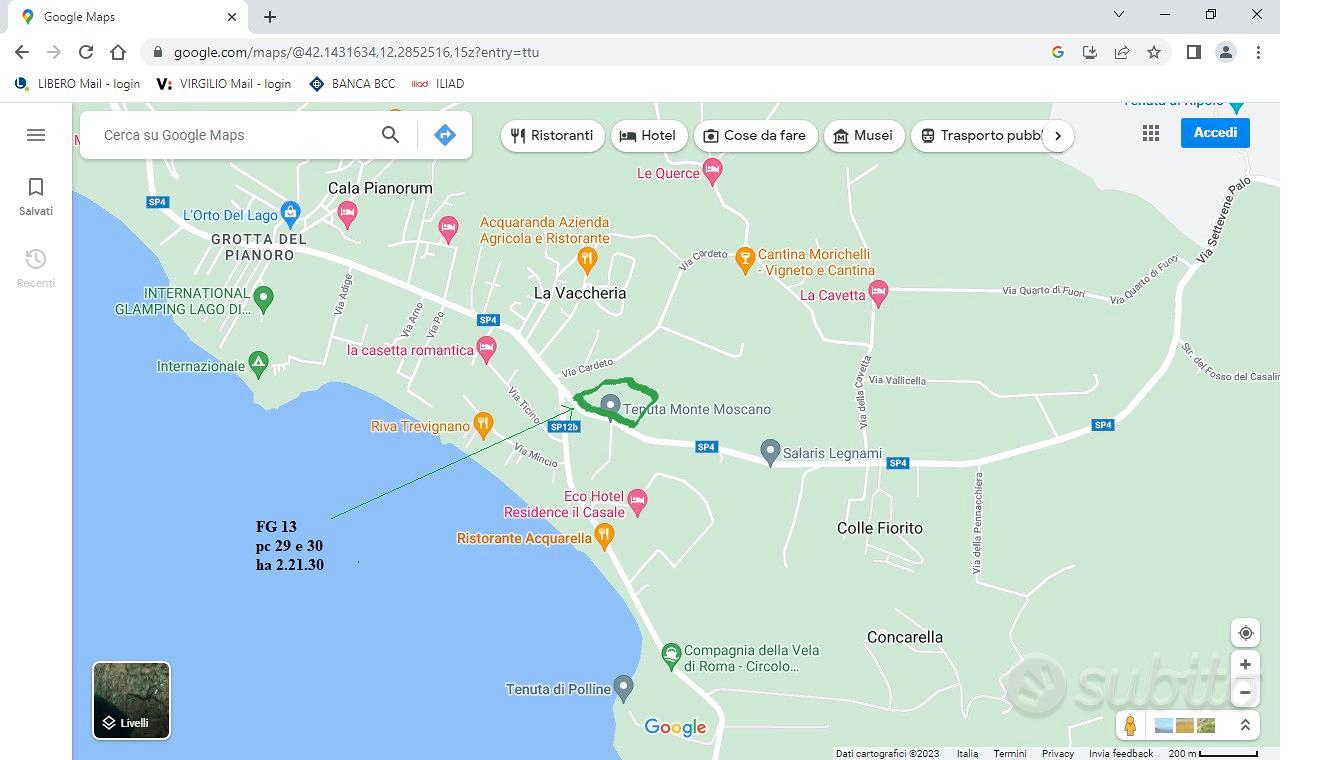
Task: Click the Colle Fiorito place label
Action: (x=880, y=528)
